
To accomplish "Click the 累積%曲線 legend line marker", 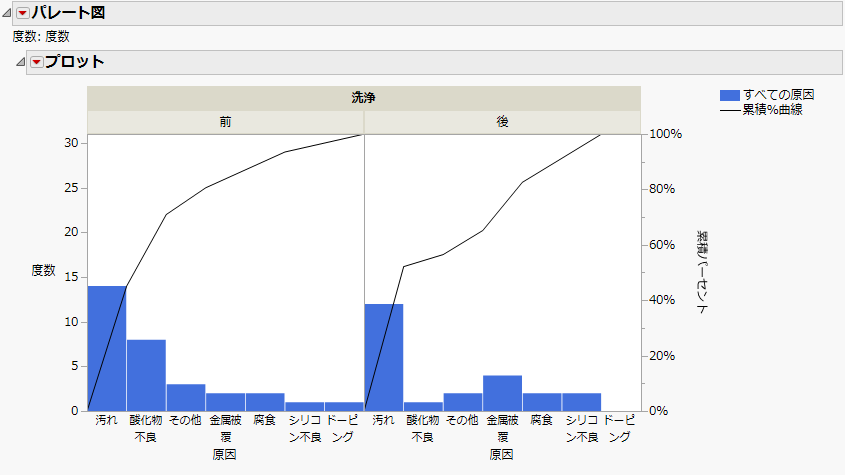I will point(731,111).
